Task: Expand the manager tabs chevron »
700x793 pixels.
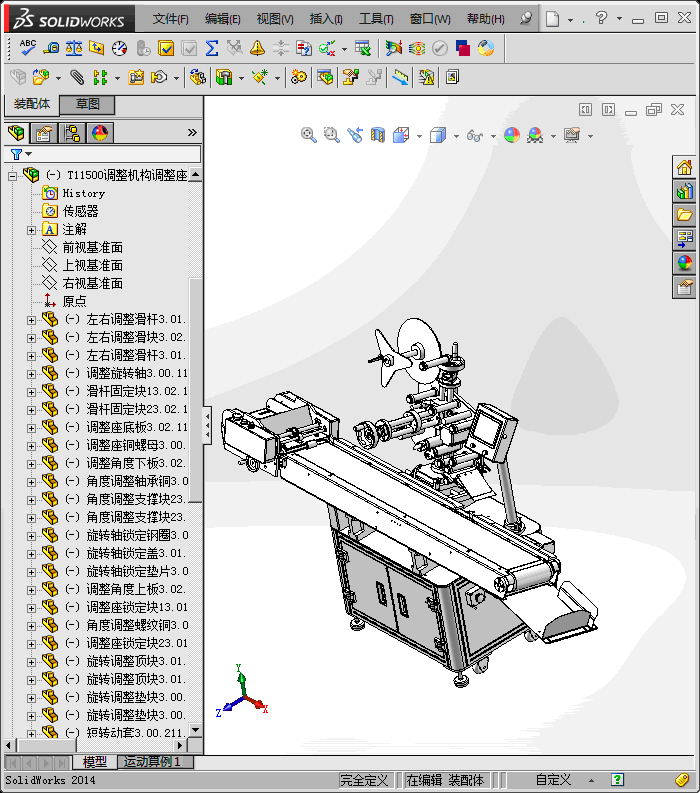Action: pyautogui.click(x=192, y=133)
